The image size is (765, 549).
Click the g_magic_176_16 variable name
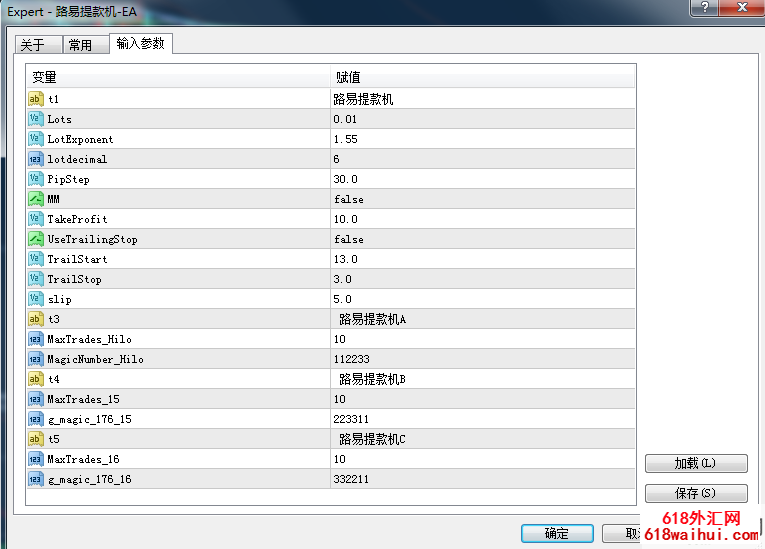point(90,479)
